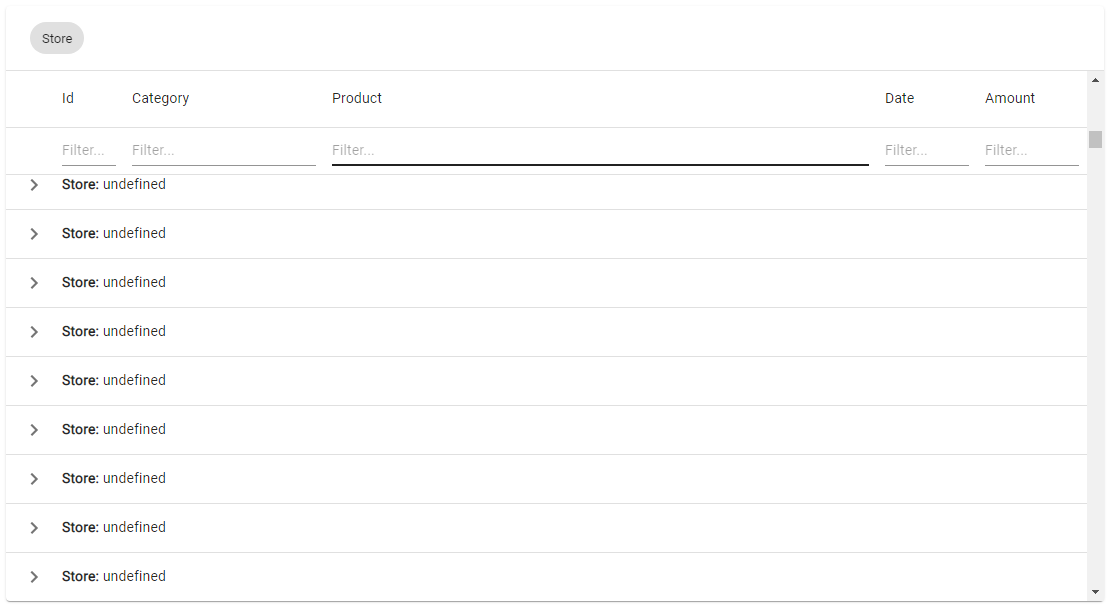
Task: Select the Store grouping chip
Action: click(x=56, y=38)
